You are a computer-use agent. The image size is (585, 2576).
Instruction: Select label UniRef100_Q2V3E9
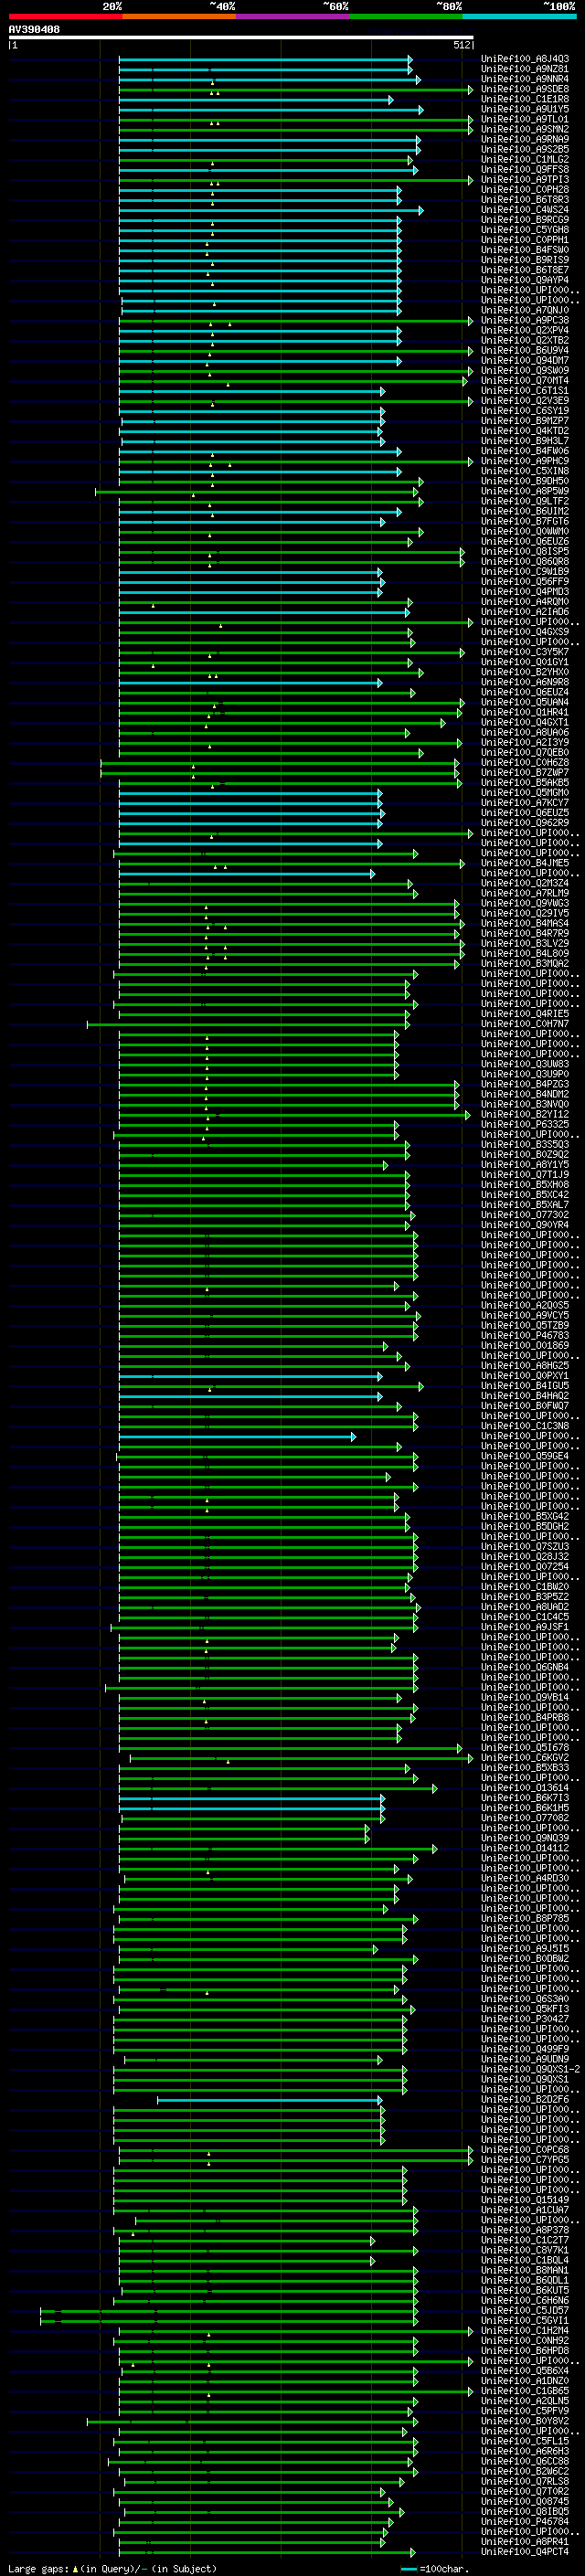coord(525,401)
